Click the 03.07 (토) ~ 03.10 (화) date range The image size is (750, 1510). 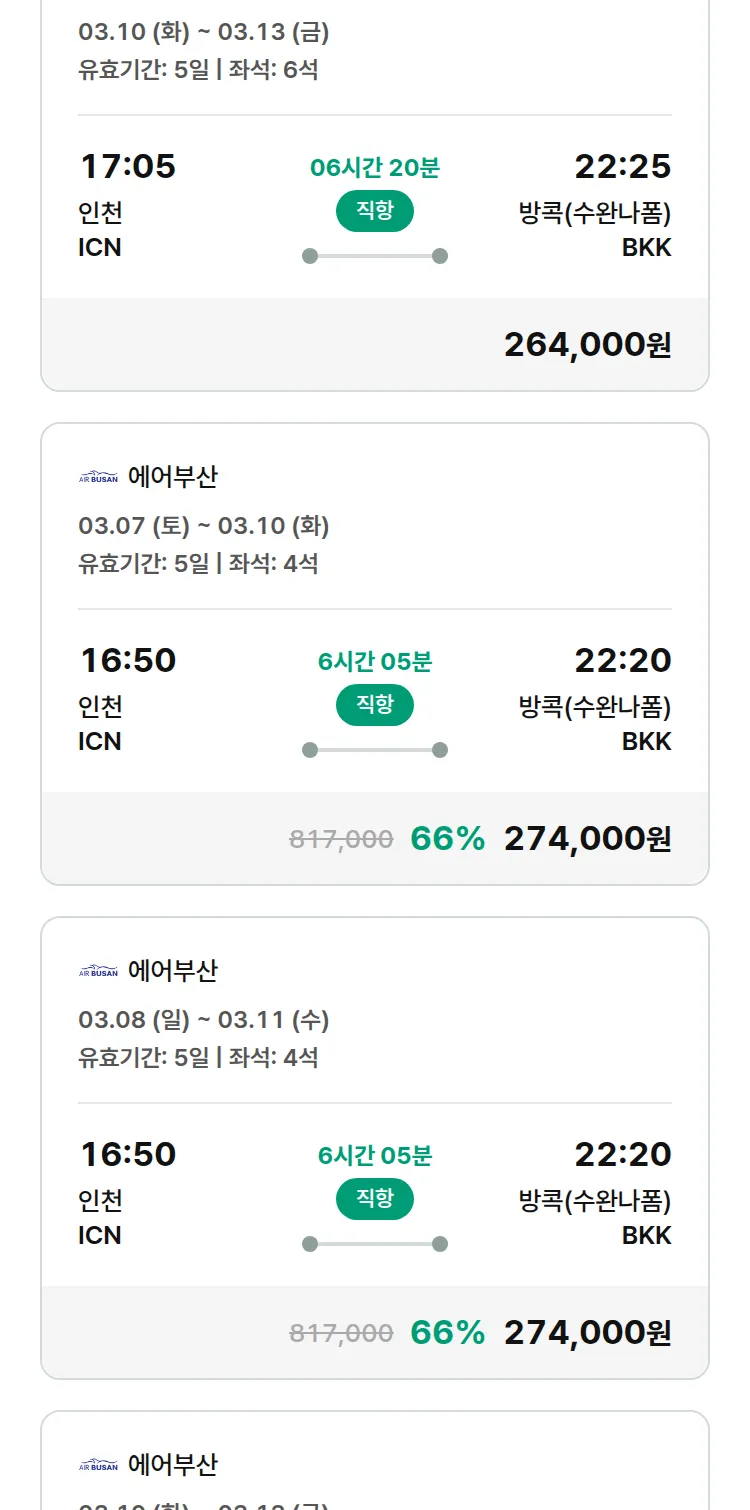coord(204,526)
